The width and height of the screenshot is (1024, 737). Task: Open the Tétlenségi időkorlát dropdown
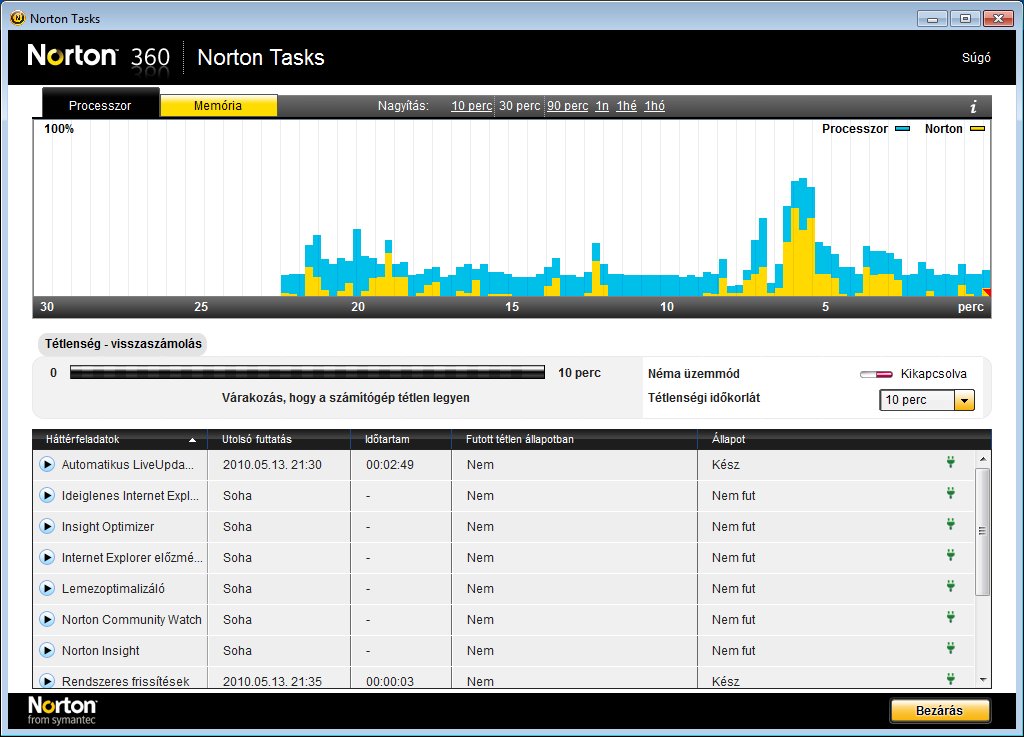tap(964, 400)
